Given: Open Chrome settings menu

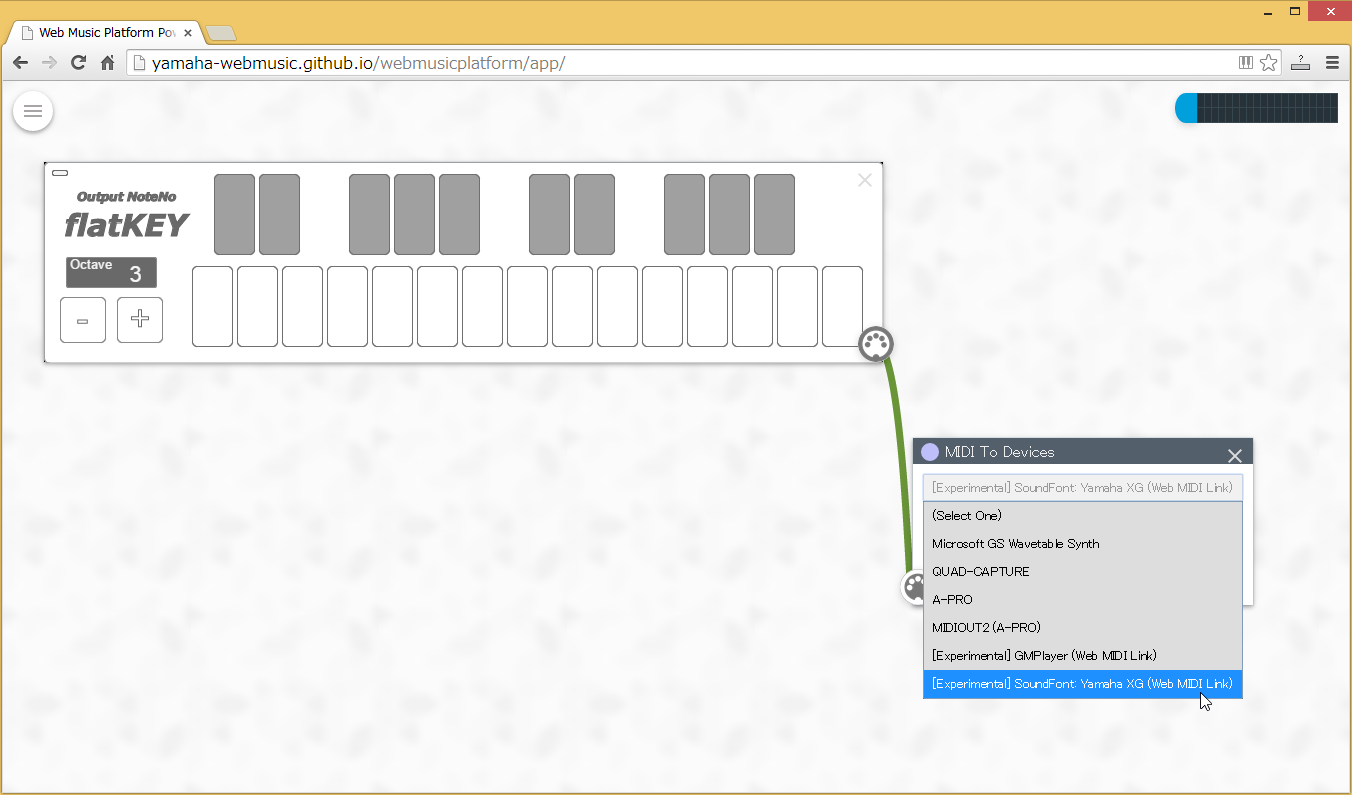Looking at the screenshot, I should [x=1332, y=63].
